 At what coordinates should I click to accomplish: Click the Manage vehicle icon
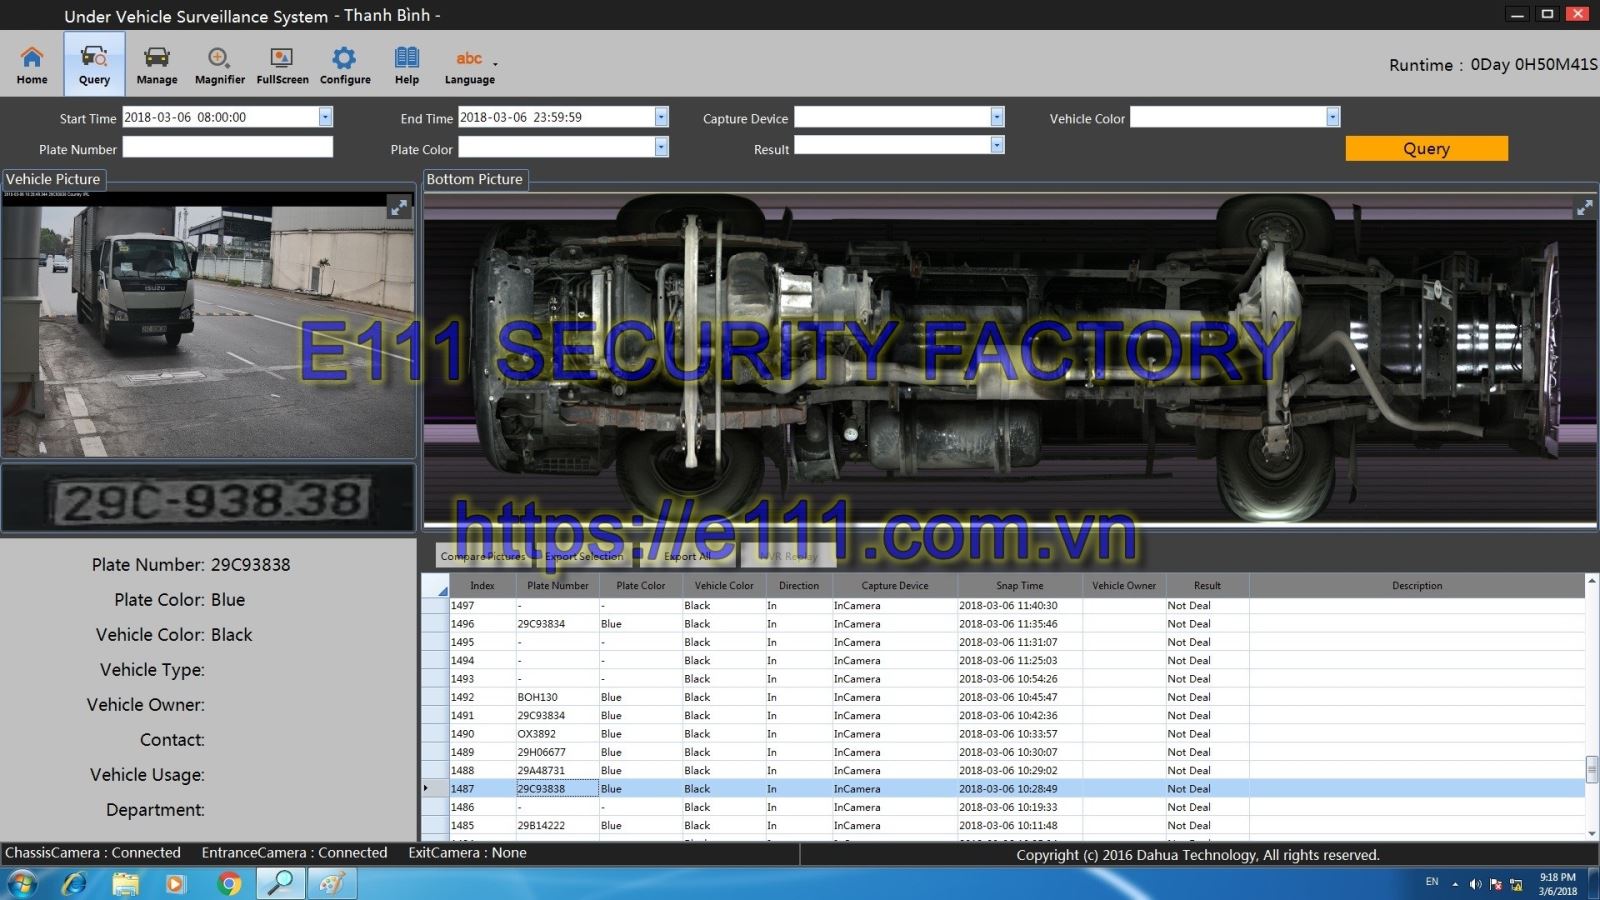coord(157,65)
